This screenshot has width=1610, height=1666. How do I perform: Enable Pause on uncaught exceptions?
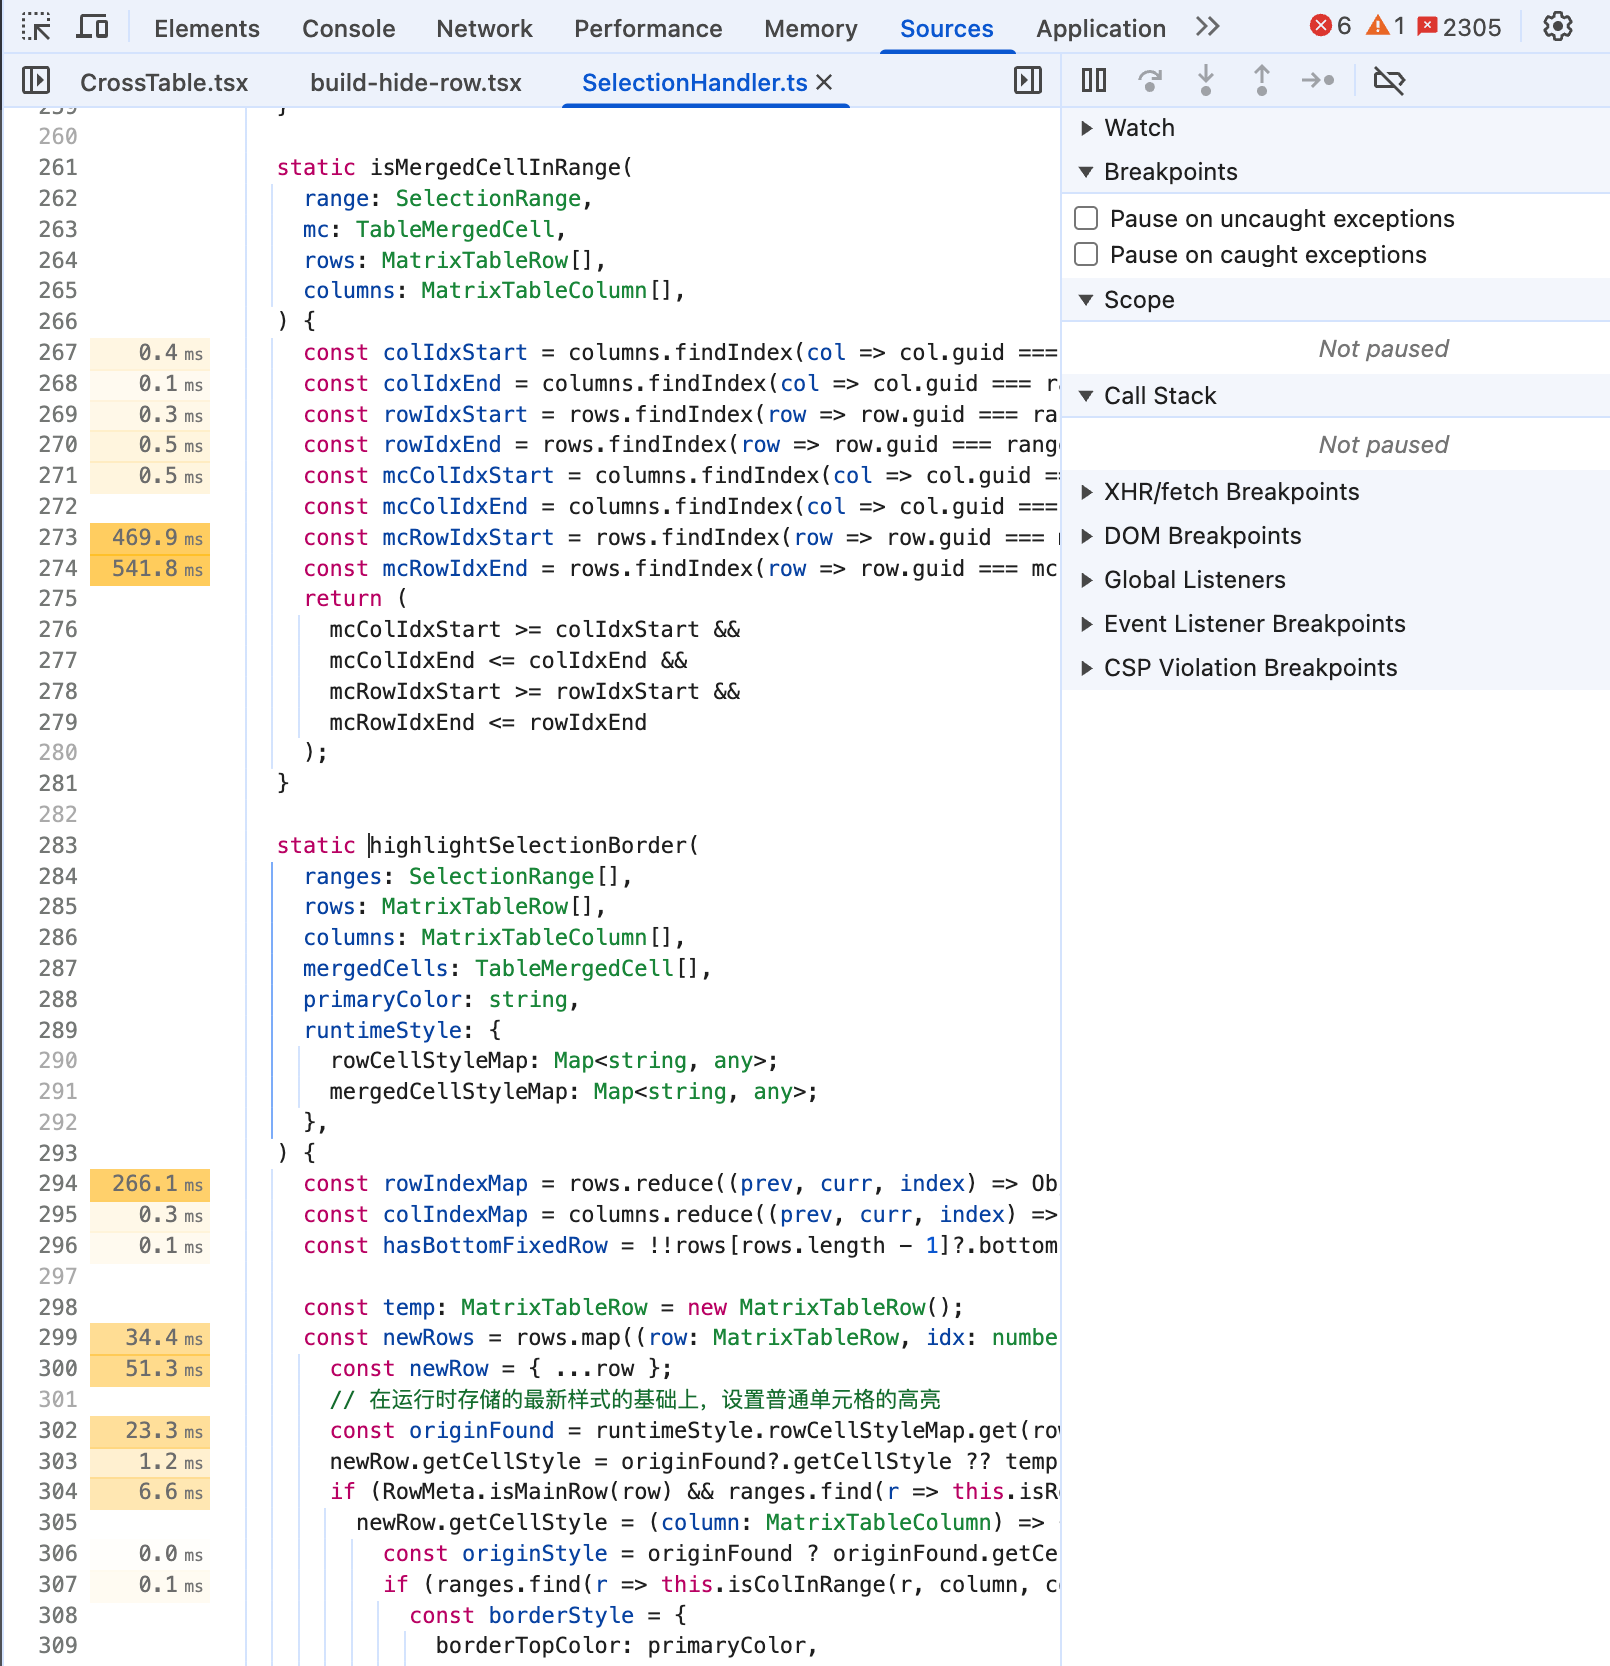point(1086,218)
